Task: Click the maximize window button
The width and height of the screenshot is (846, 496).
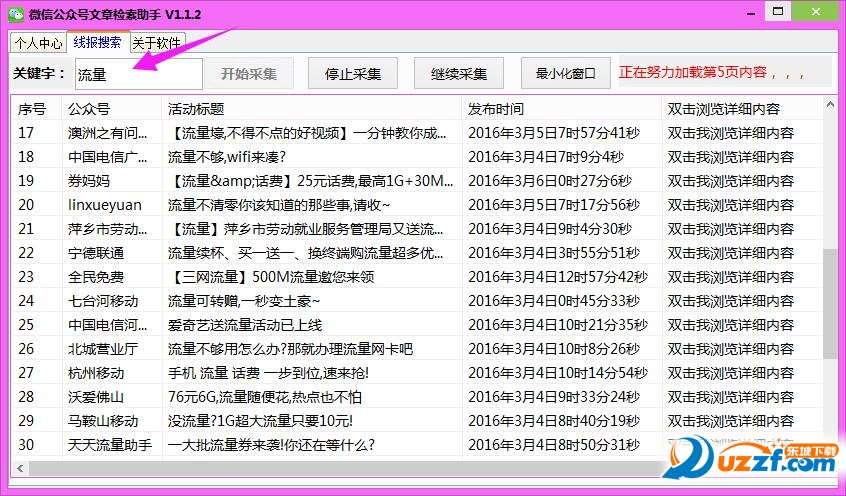Action: click(x=777, y=11)
